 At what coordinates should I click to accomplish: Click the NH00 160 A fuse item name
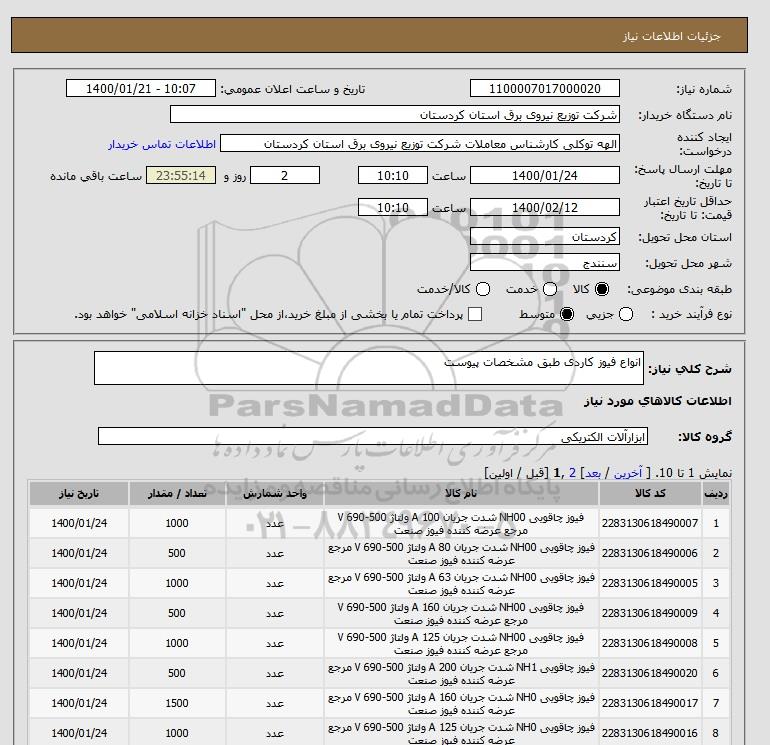(x=461, y=613)
